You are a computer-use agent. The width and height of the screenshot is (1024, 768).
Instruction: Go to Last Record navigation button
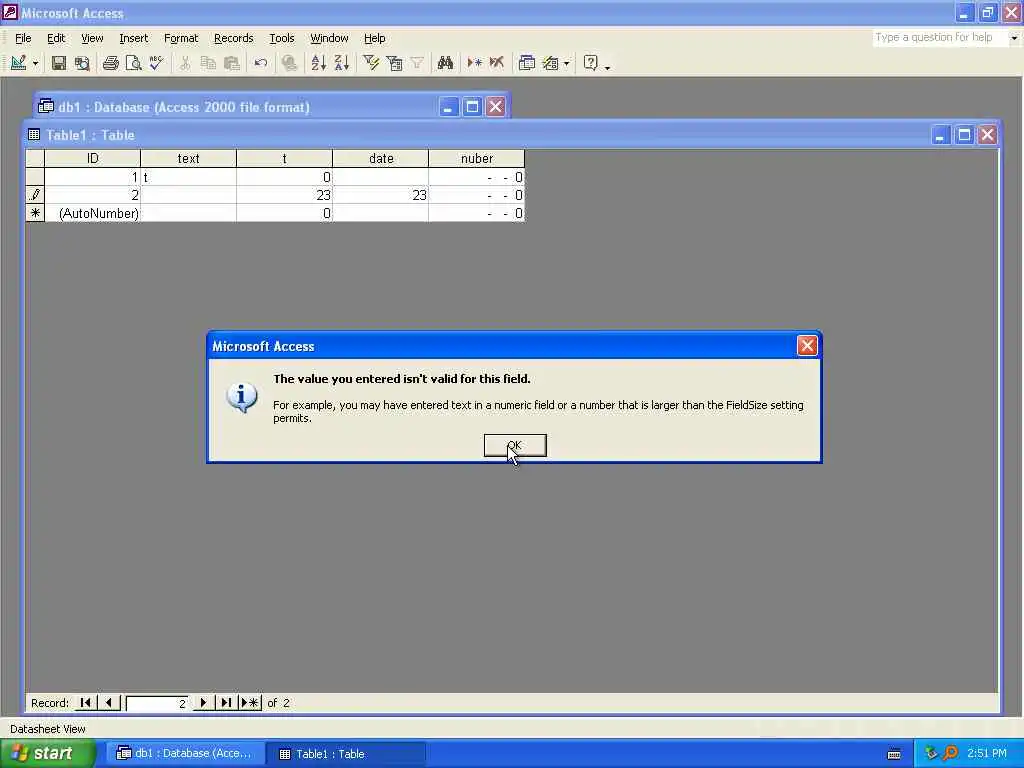(x=226, y=703)
